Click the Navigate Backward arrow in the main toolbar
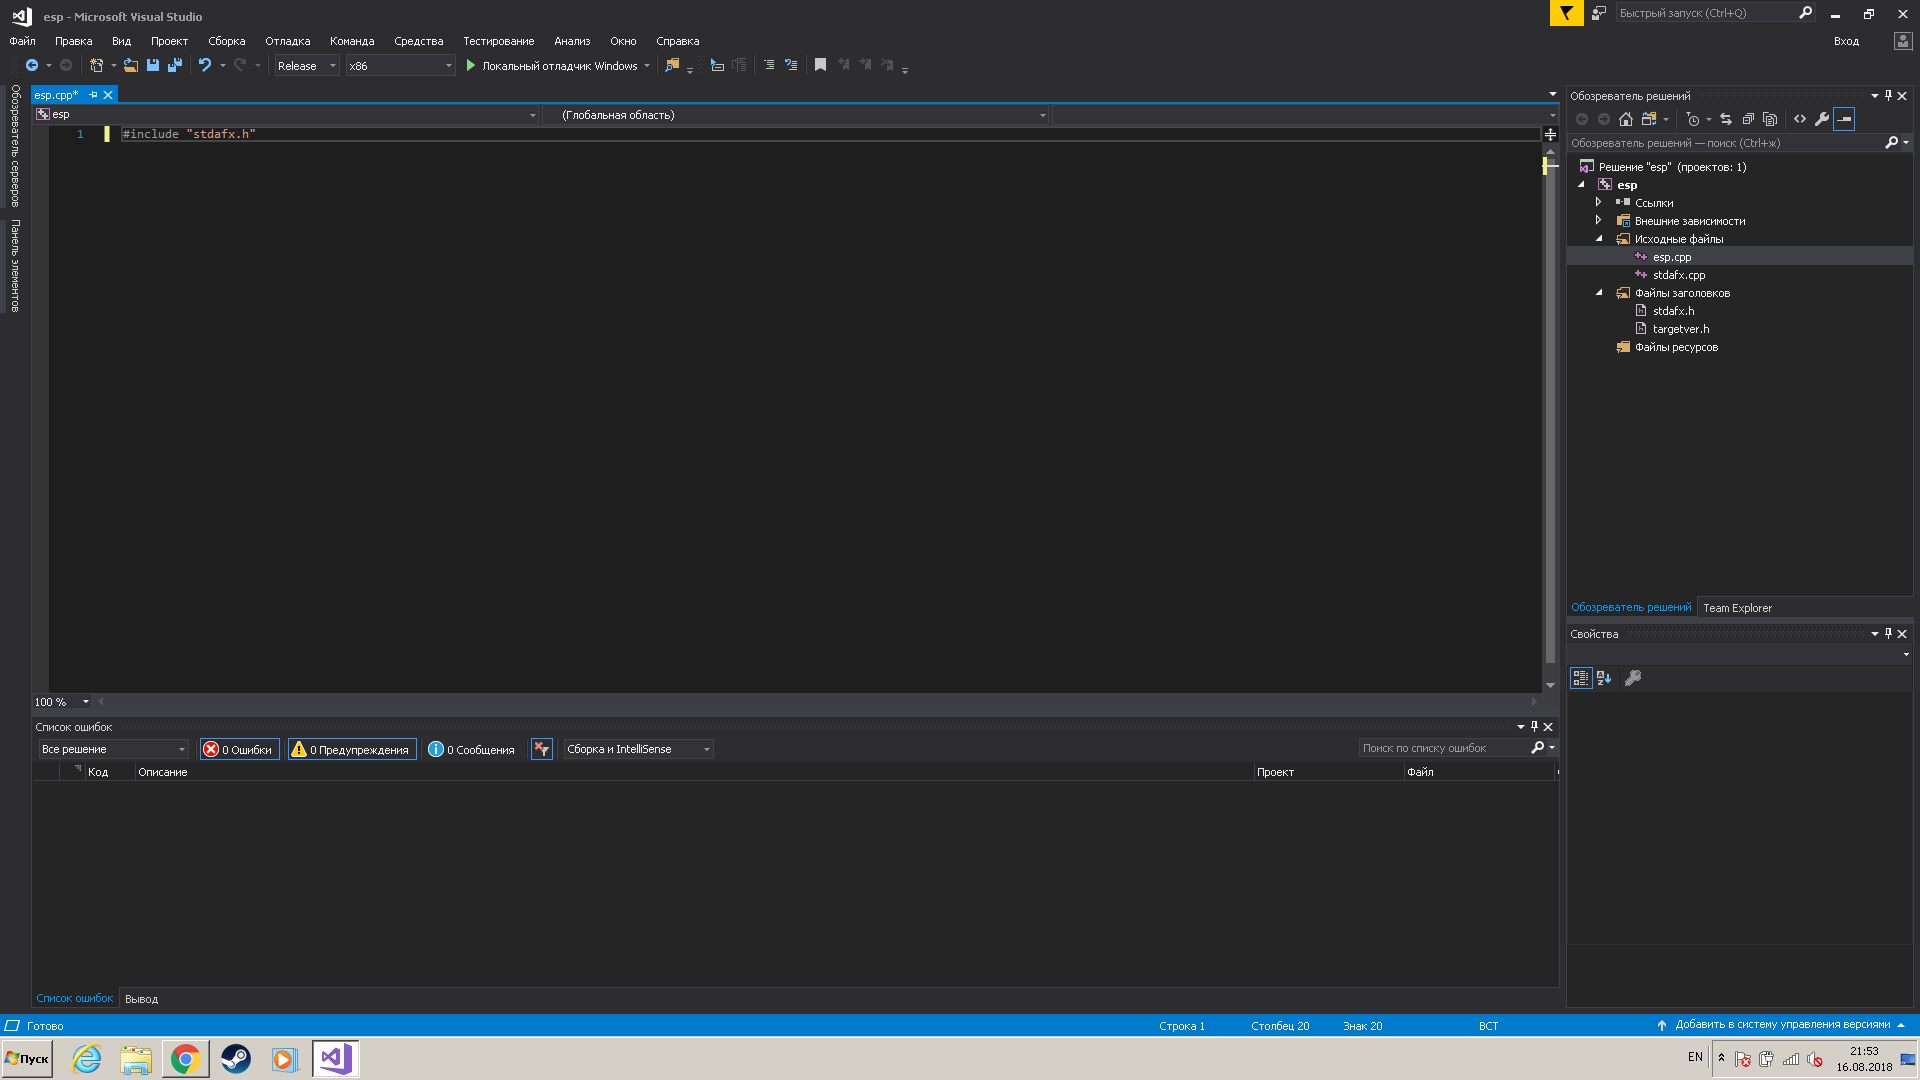 (32, 66)
